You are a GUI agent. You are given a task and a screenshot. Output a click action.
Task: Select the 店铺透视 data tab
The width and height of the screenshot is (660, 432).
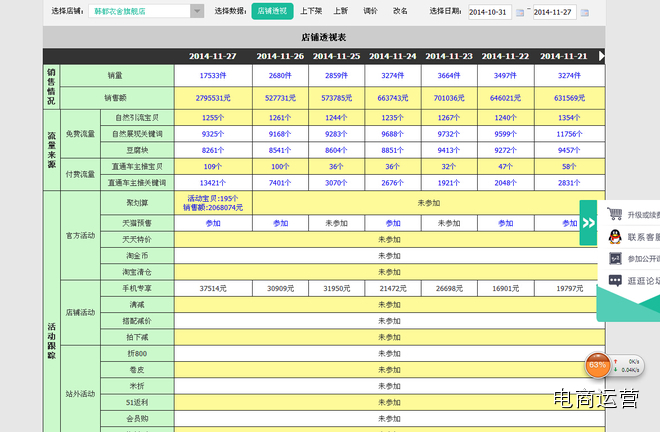(x=272, y=11)
